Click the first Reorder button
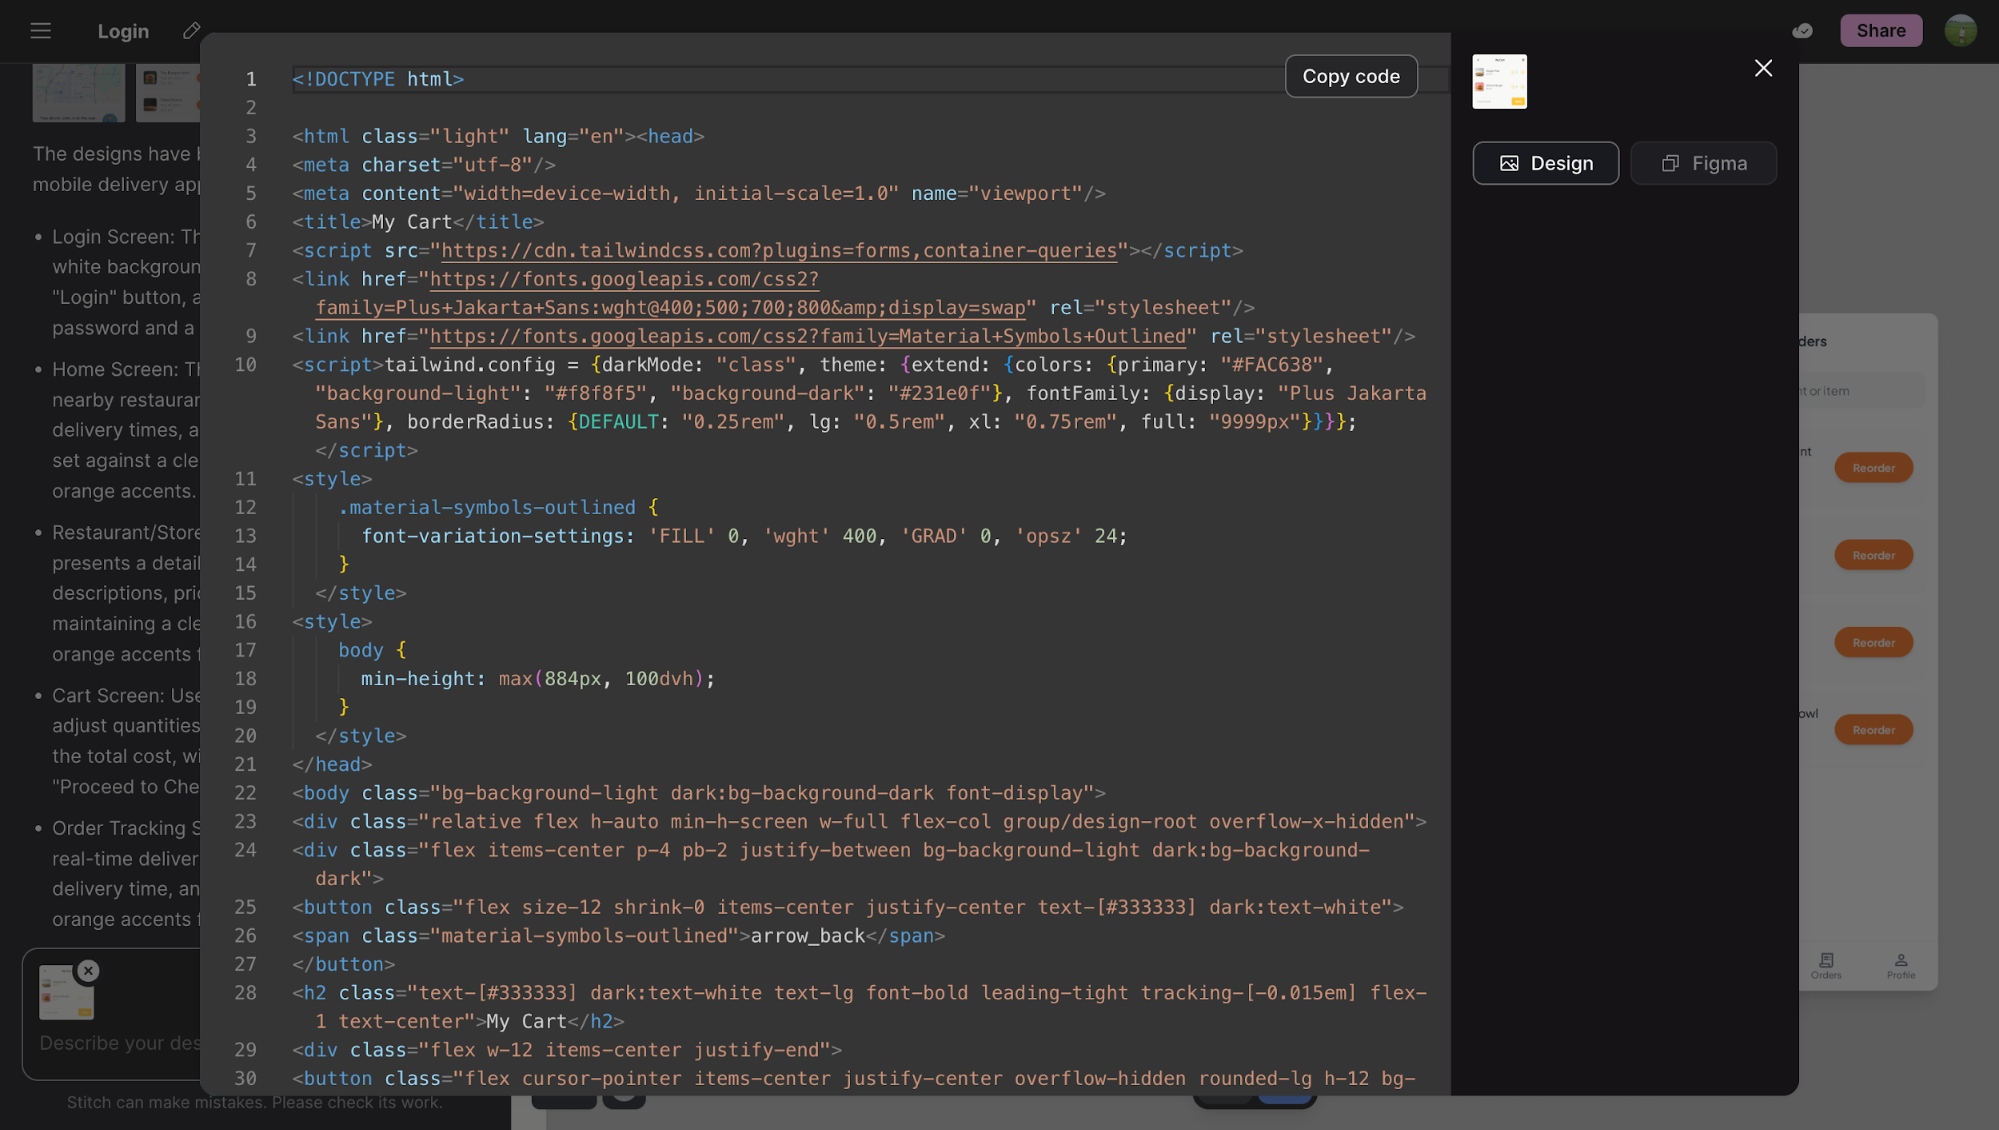 tap(1873, 468)
